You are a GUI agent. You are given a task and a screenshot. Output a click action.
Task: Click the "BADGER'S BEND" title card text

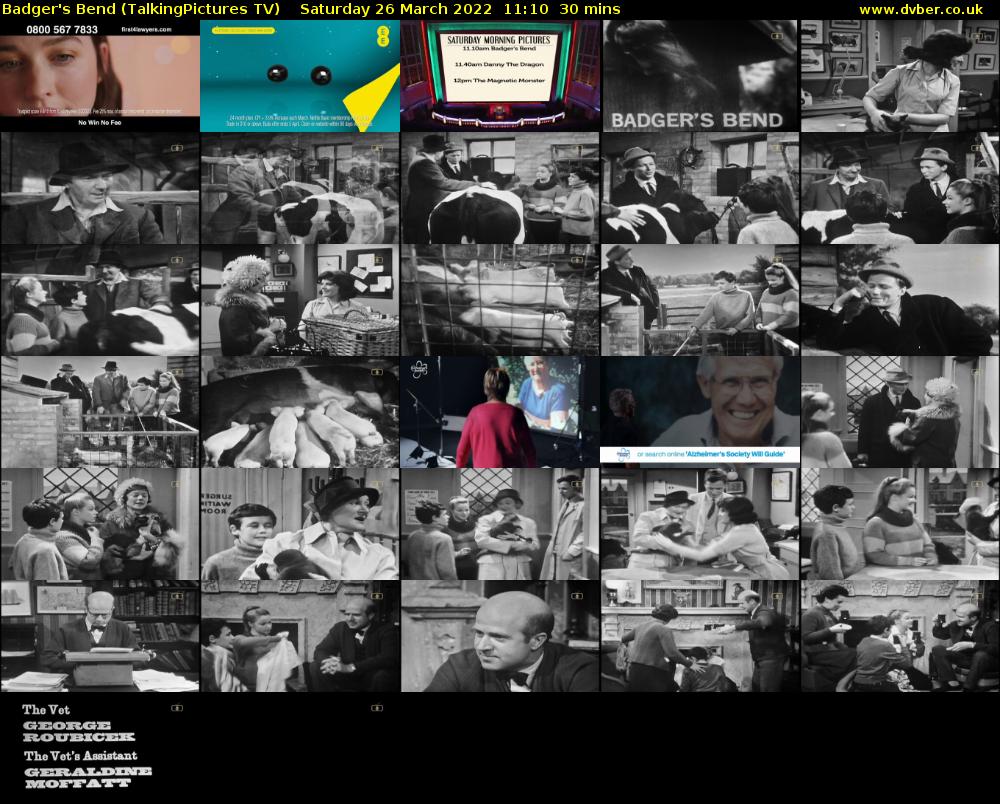coord(697,120)
